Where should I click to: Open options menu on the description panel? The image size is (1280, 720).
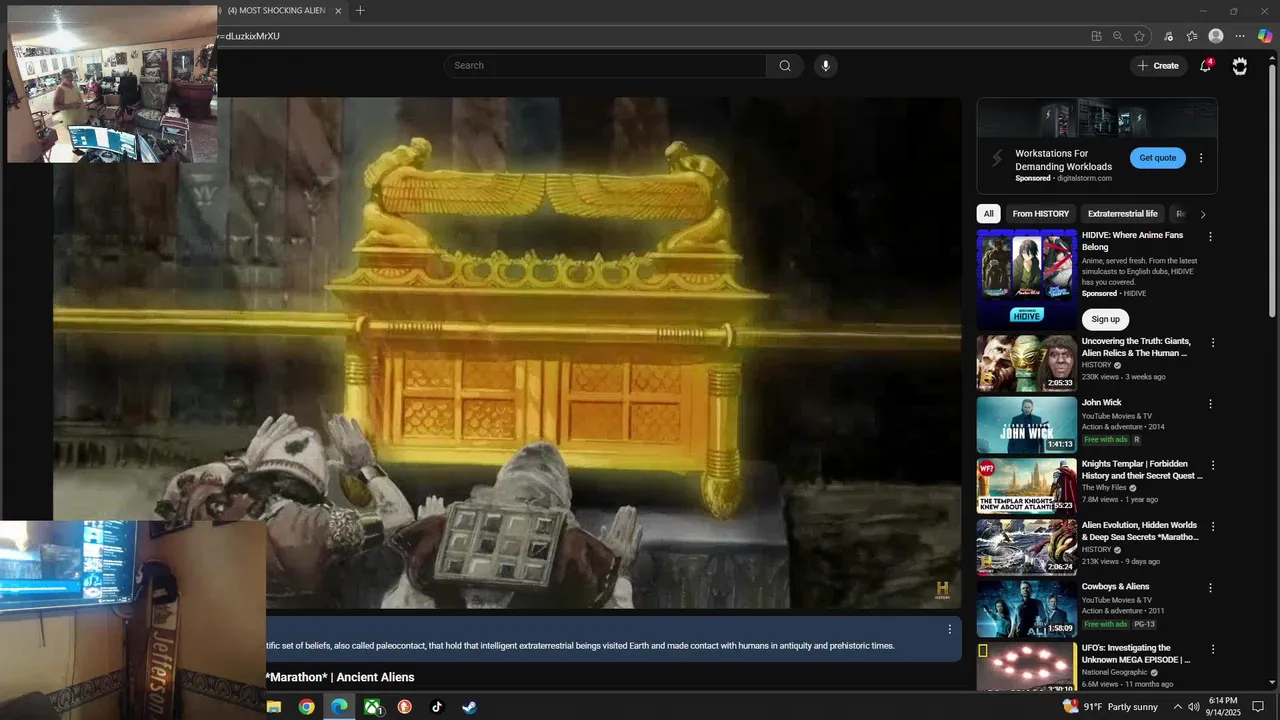[950, 629]
